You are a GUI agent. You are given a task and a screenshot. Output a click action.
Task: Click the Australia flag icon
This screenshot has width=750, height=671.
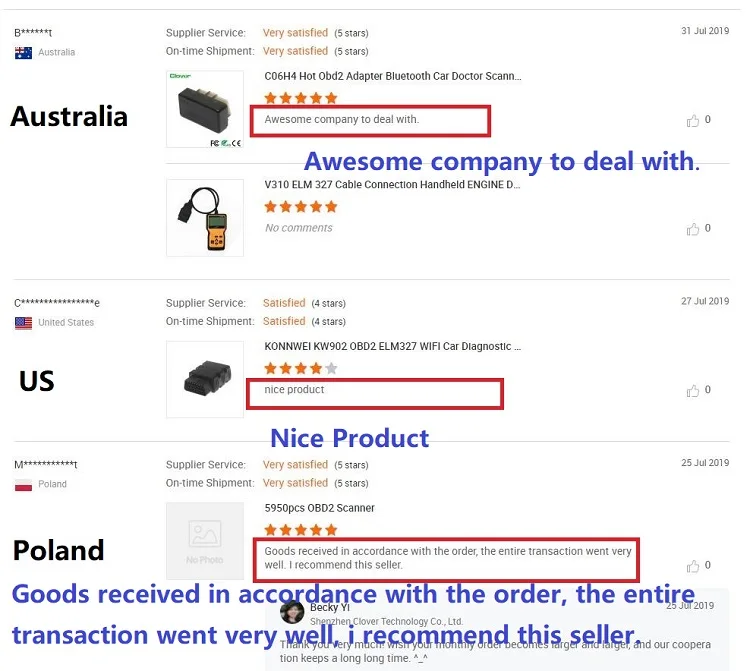pos(23,52)
